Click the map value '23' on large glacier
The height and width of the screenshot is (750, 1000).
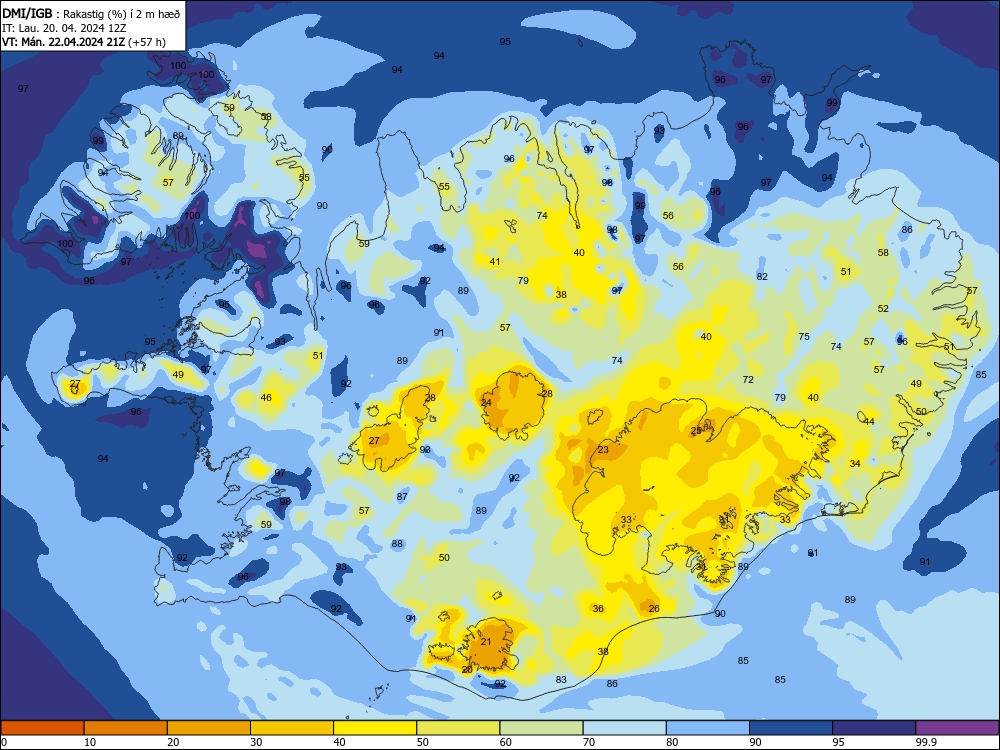603,450
